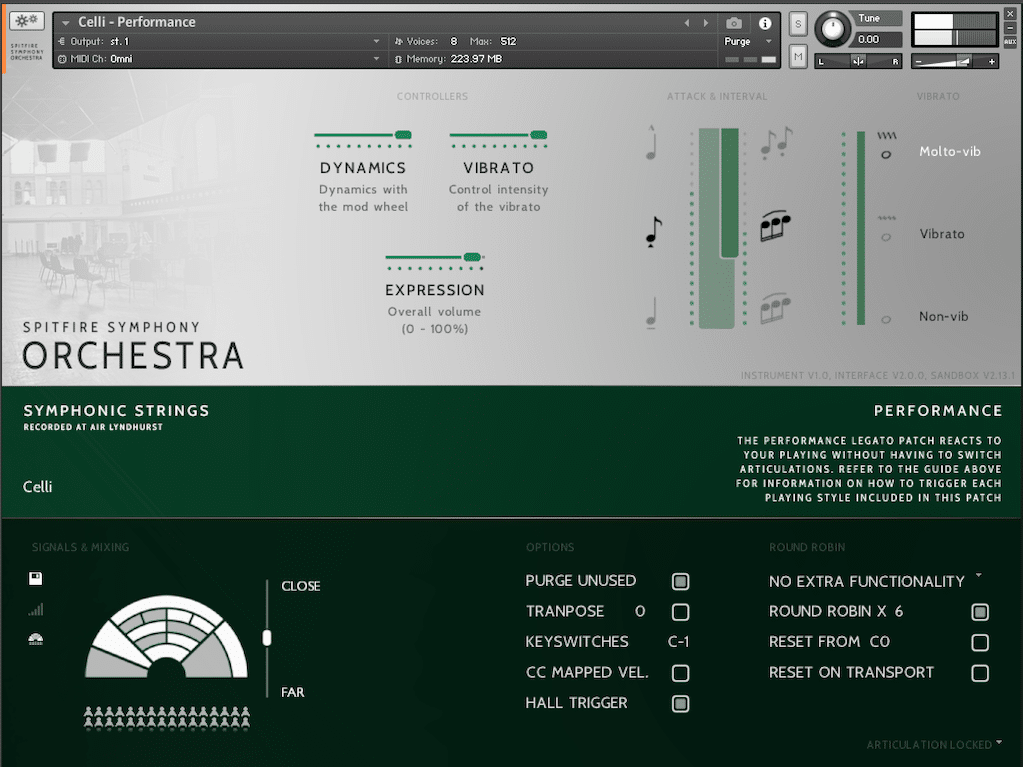This screenshot has width=1023, height=767.
Task: Click the Max voices value 512
Action: click(508, 41)
